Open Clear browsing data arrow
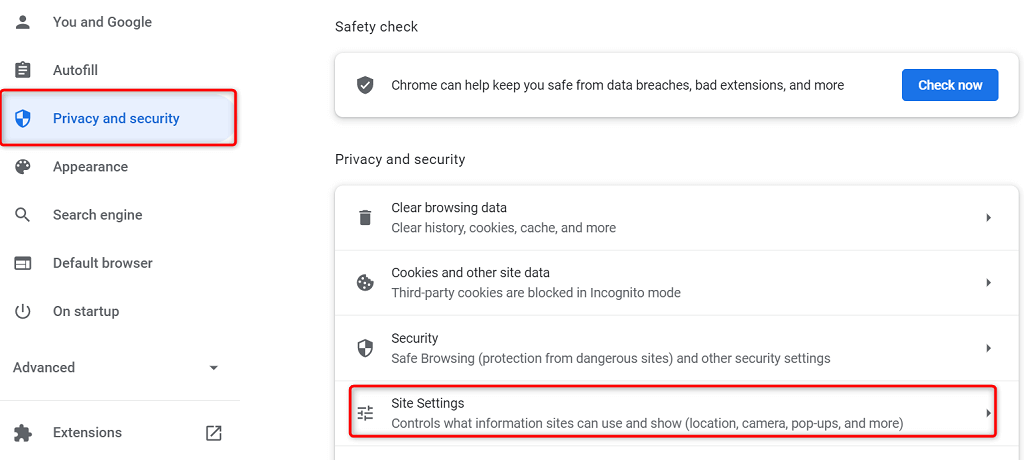This screenshot has width=1024, height=460. (x=988, y=218)
